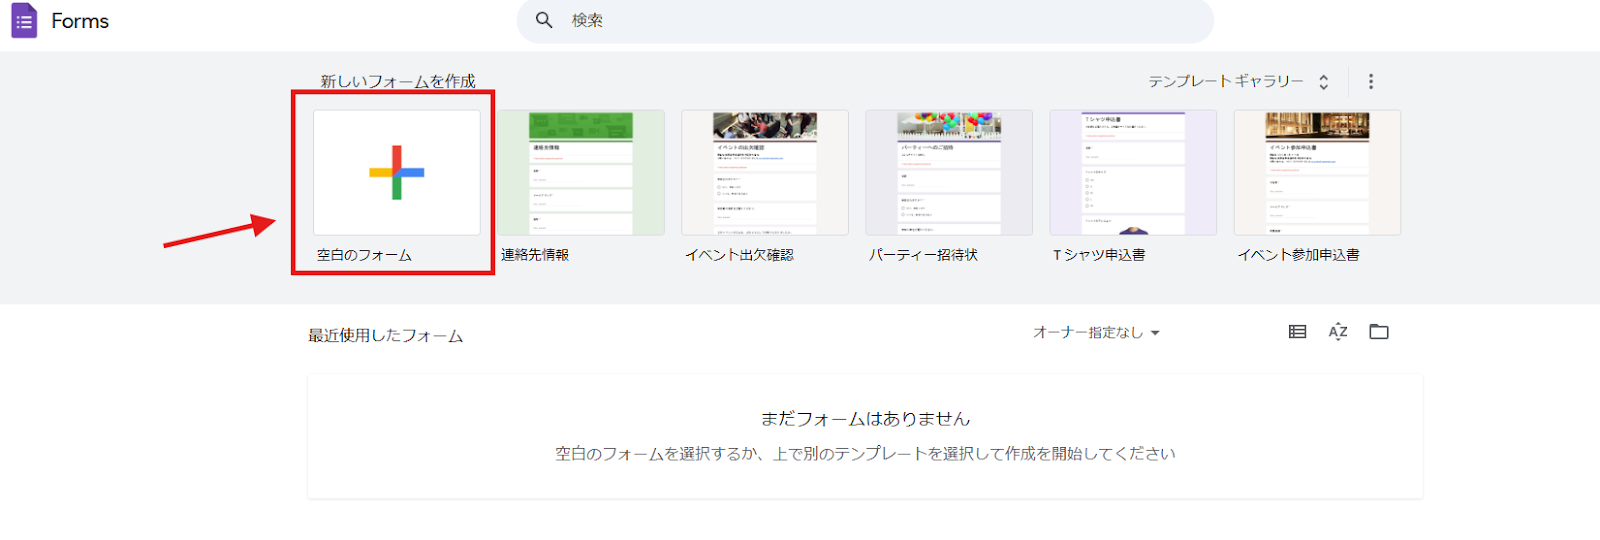The width and height of the screenshot is (1600, 540).
Task: Open the パーティー招待状 template thumbnail
Action: tap(949, 173)
